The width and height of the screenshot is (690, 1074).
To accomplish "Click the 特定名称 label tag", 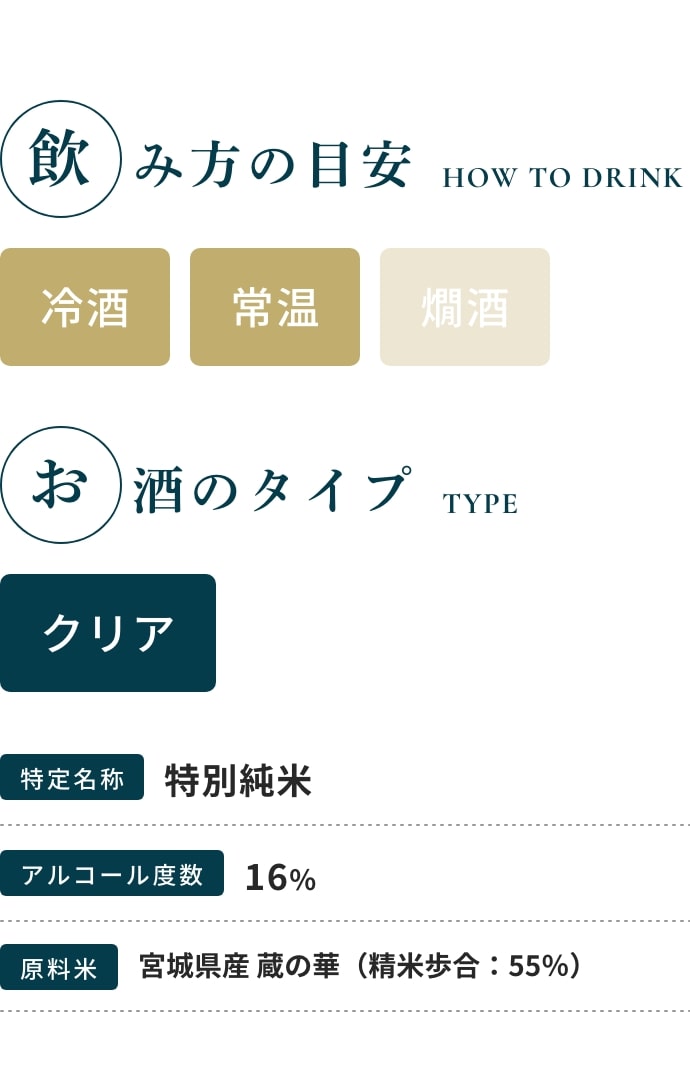I will (72, 777).
